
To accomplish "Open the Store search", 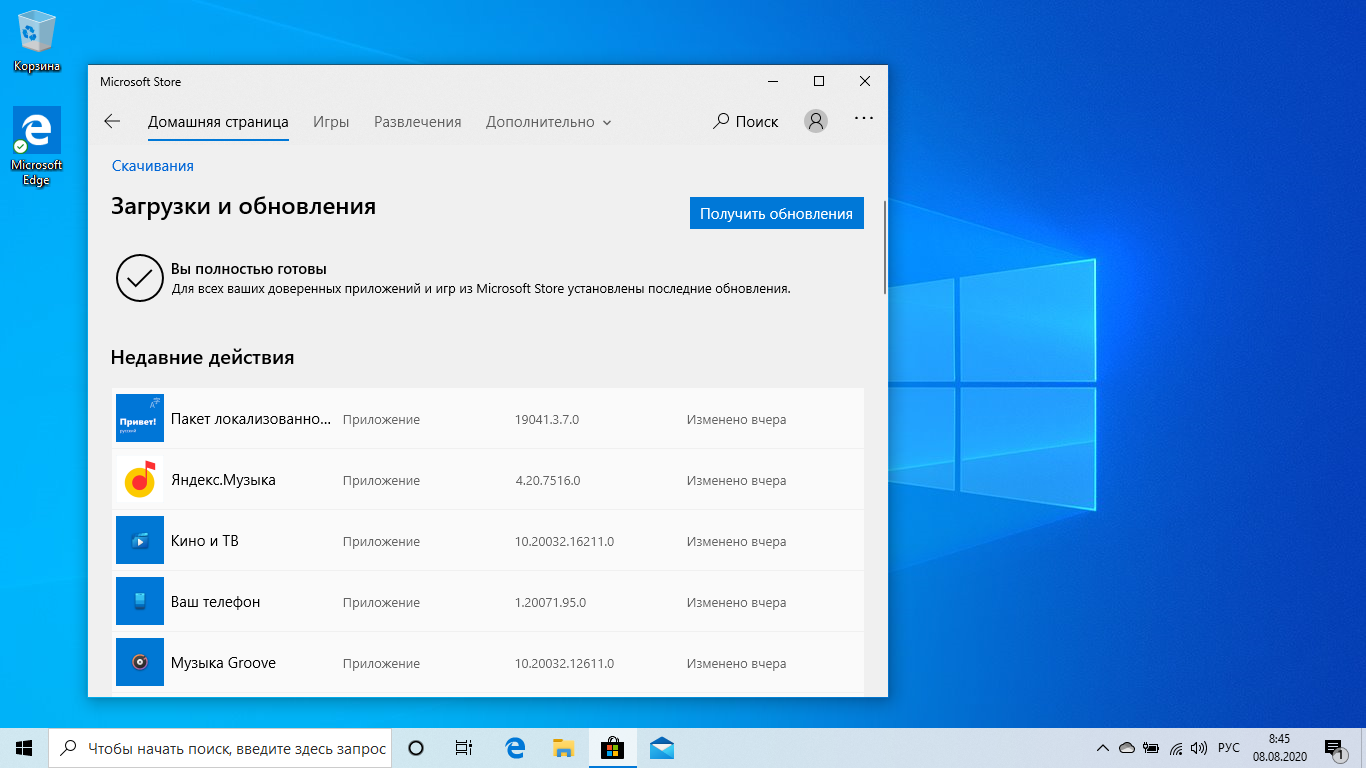I will pos(745,121).
